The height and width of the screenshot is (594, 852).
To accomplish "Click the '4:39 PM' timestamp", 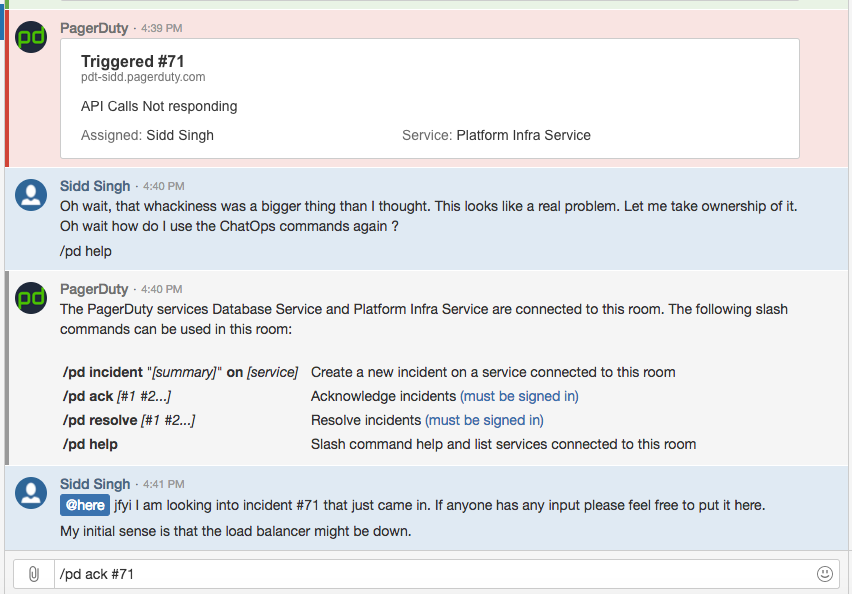I will [161, 28].
